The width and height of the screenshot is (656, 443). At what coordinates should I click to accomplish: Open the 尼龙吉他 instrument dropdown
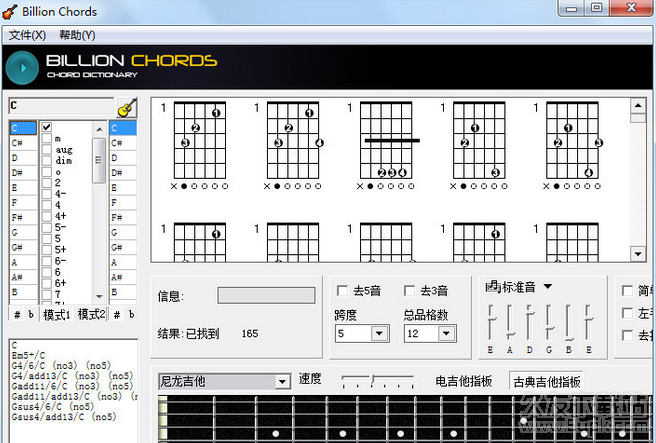[282, 382]
